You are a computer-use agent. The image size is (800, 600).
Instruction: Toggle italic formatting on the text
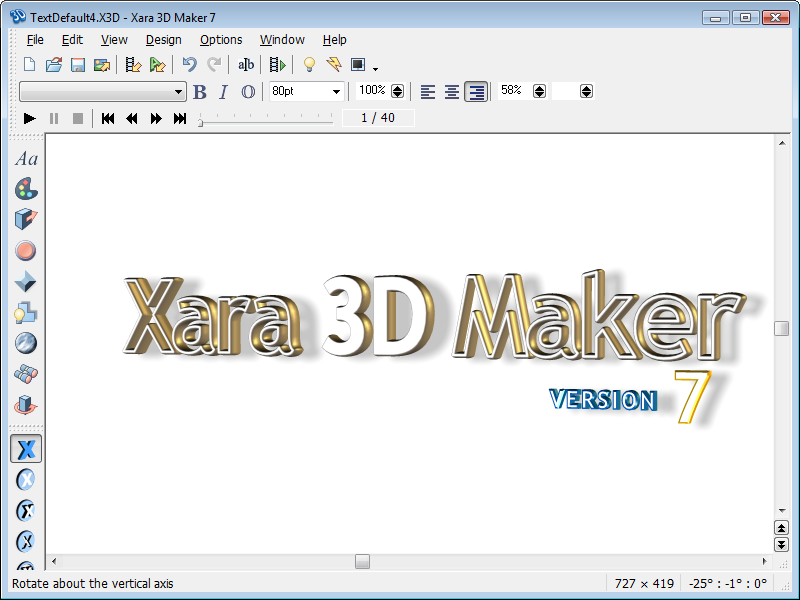222,91
